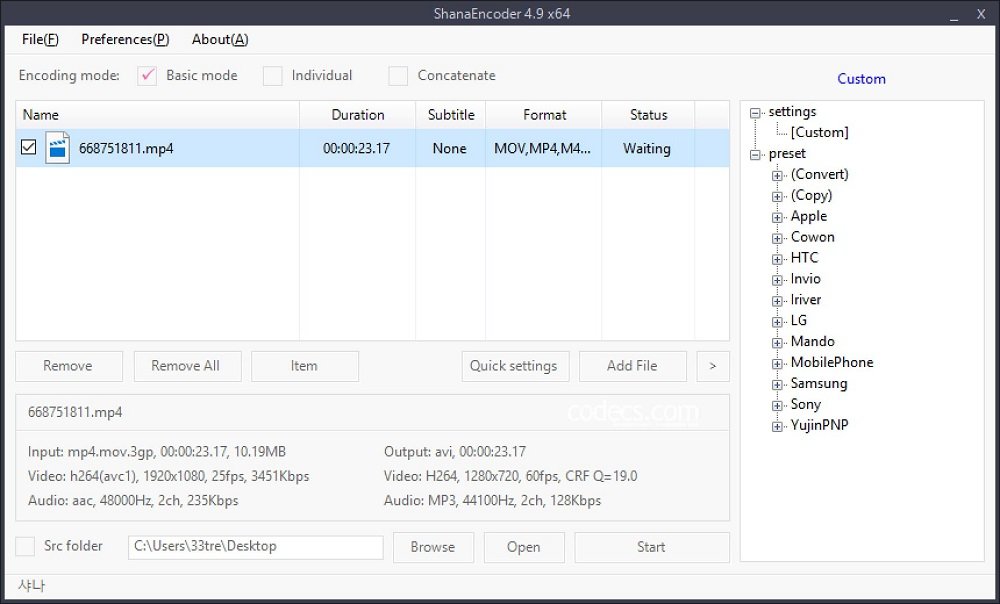Select the [Custom] settings item
Image resolution: width=1000 pixels, height=604 pixels.
[819, 132]
